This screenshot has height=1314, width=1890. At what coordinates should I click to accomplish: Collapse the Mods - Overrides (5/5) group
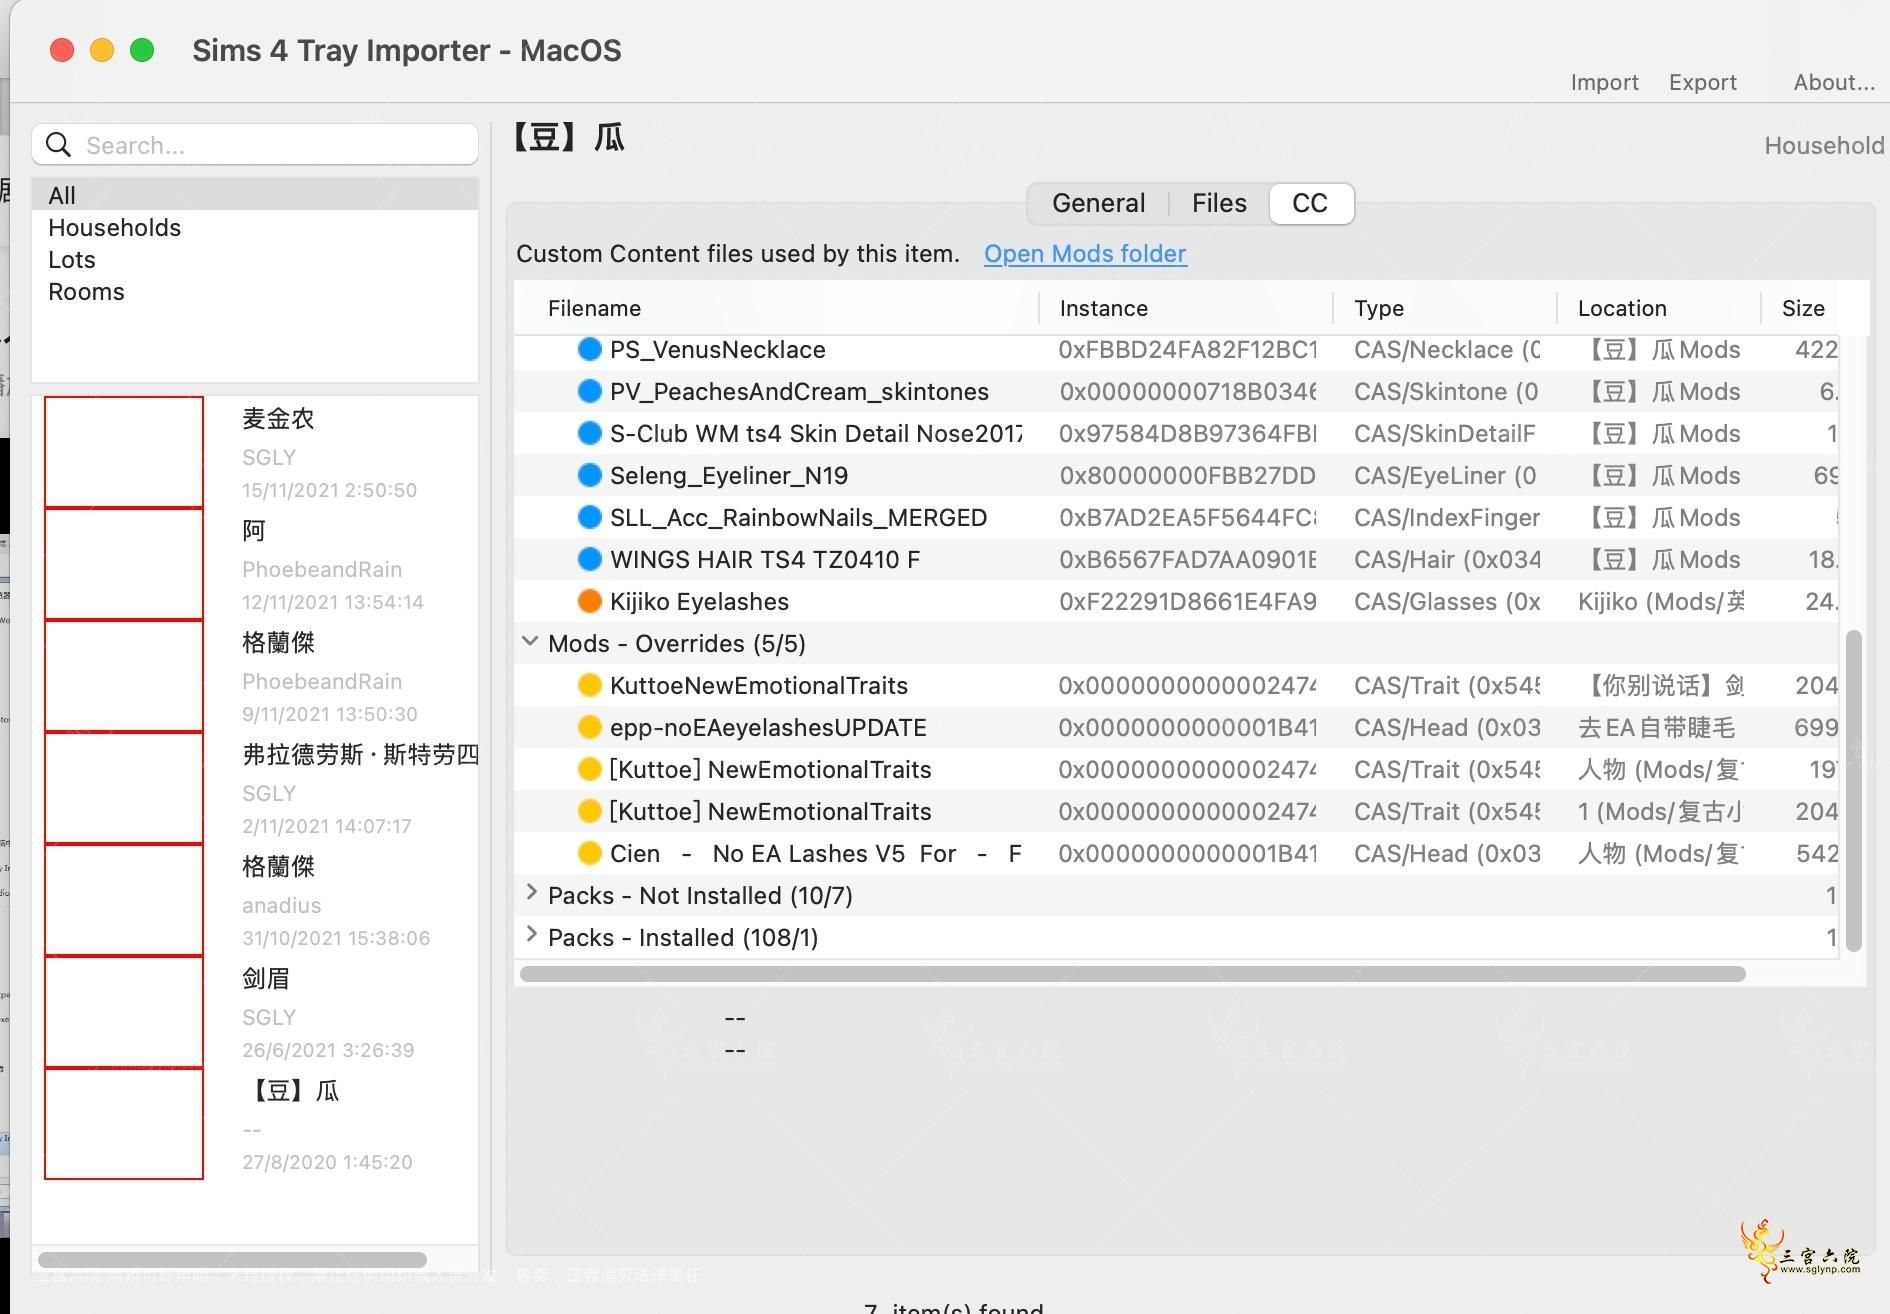pos(530,642)
